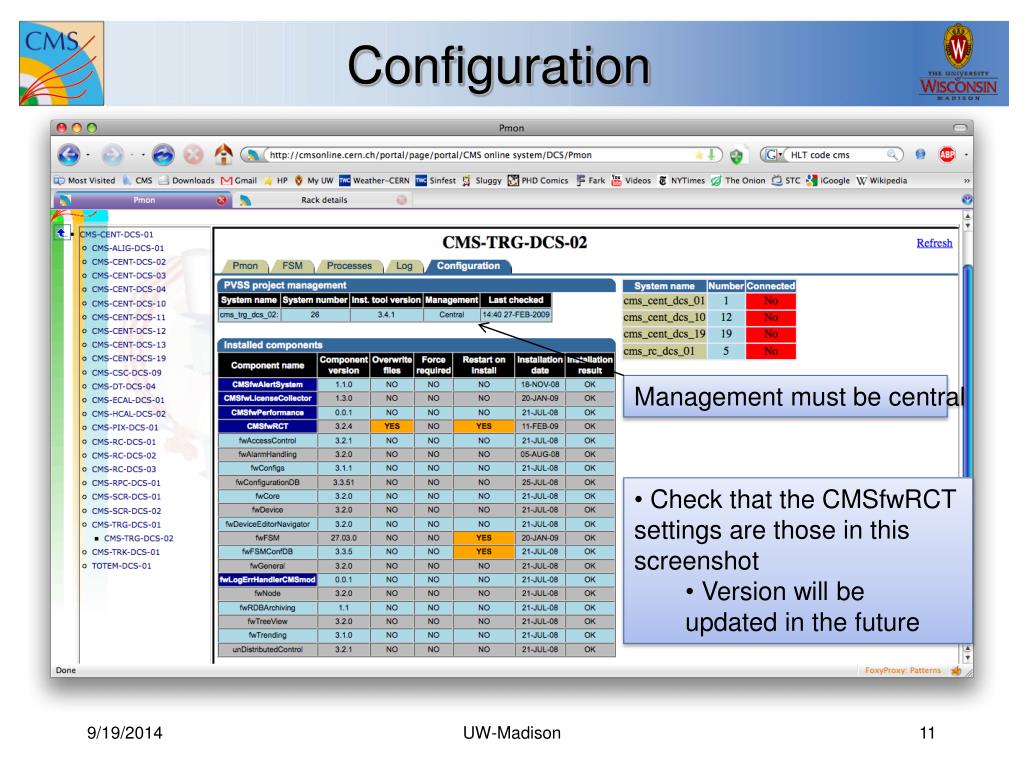The width and height of the screenshot is (1024, 768).
Task: Select CMS-CENT-DCS-01 in node tree
Action: [x=117, y=234]
